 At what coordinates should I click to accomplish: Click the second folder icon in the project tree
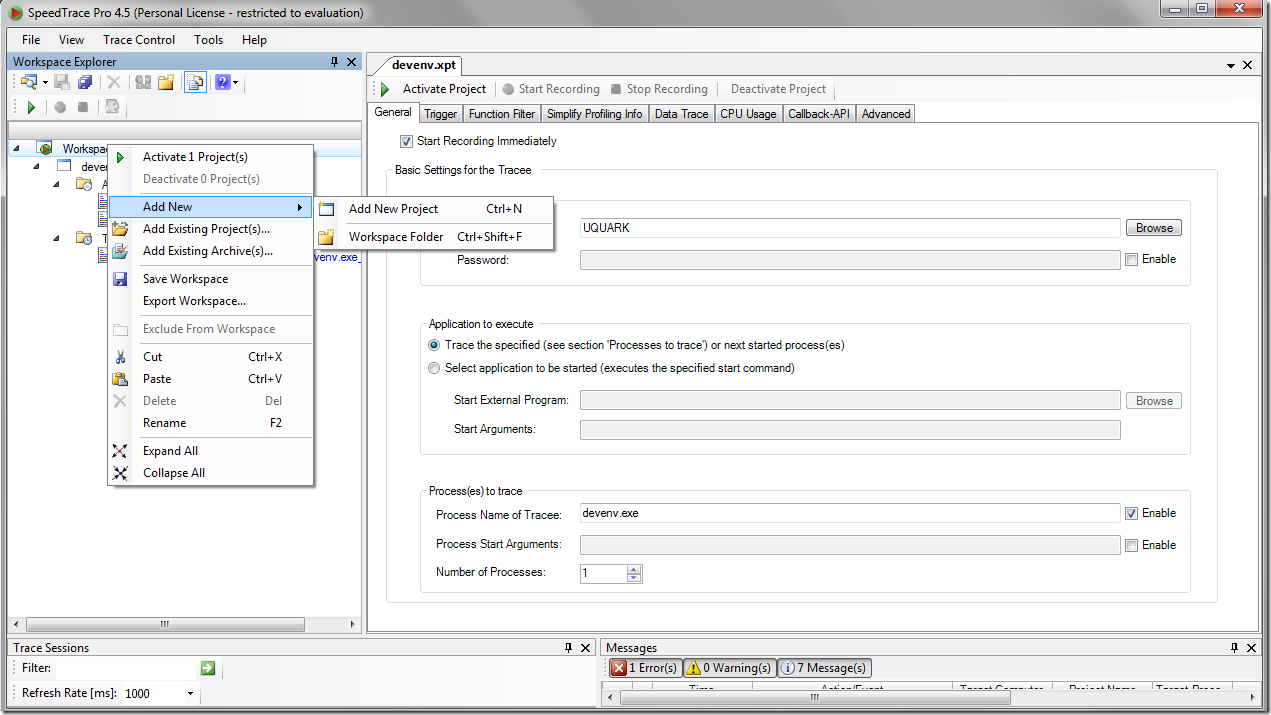coord(84,238)
